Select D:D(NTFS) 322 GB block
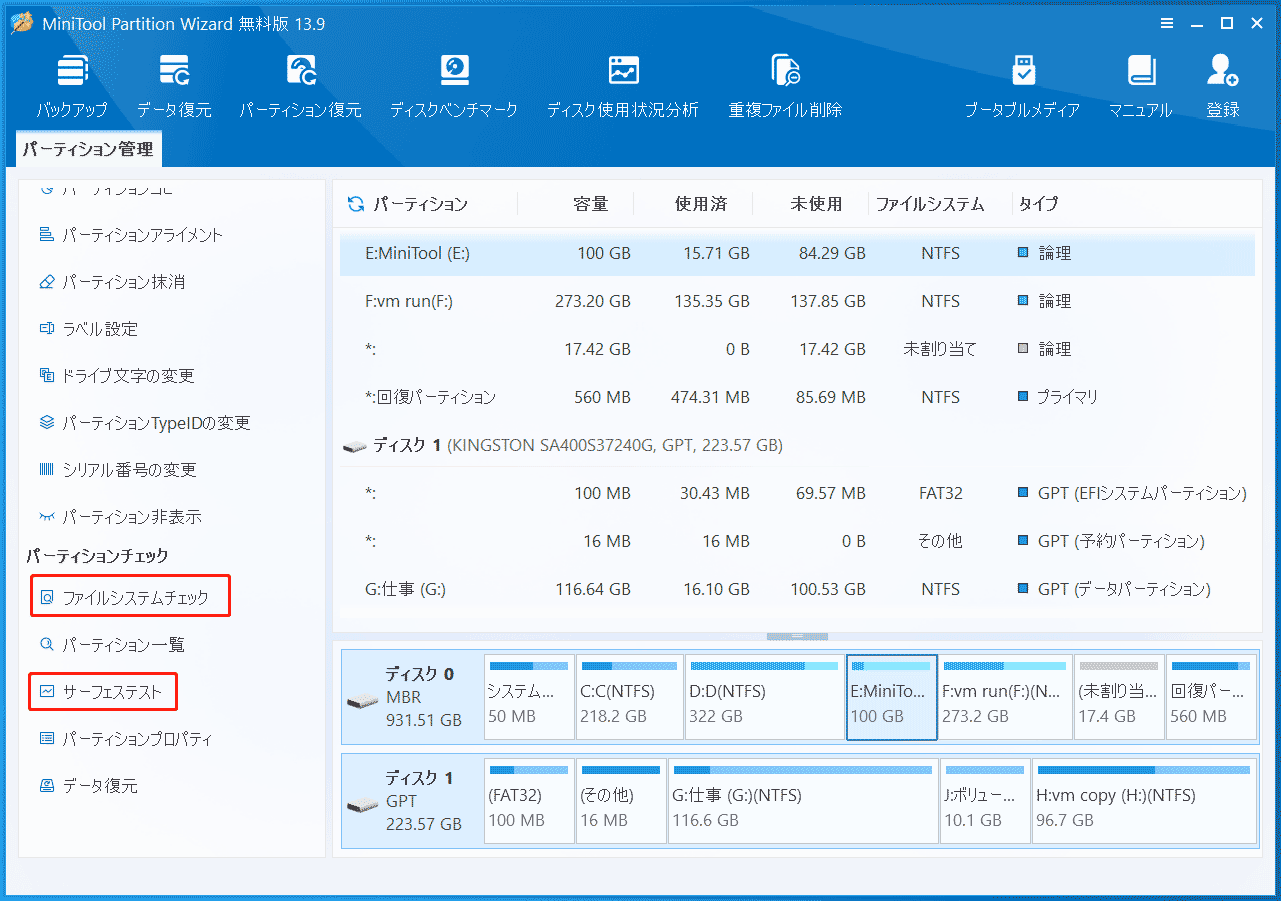 click(765, 697)
